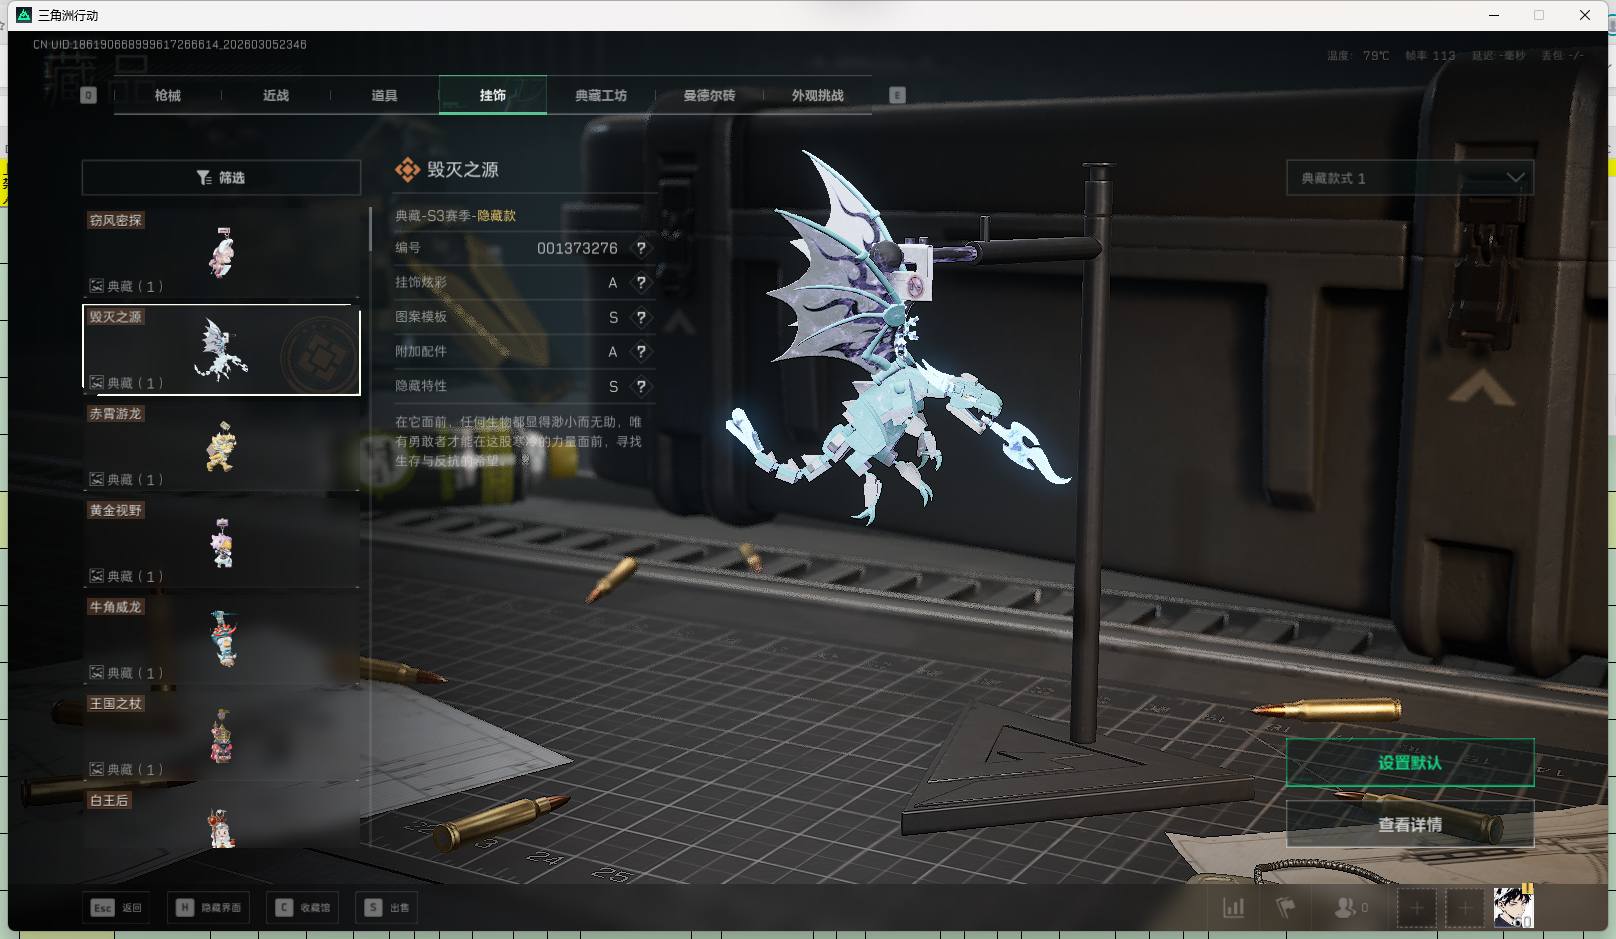1616x939 pixels.
Task: Click the question mark for 隐藏特性
Action: (641, 386)
